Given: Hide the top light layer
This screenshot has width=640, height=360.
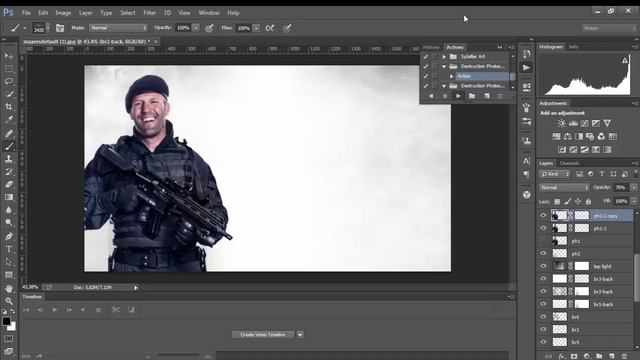Looking at the screenshot, I should 543,266.
